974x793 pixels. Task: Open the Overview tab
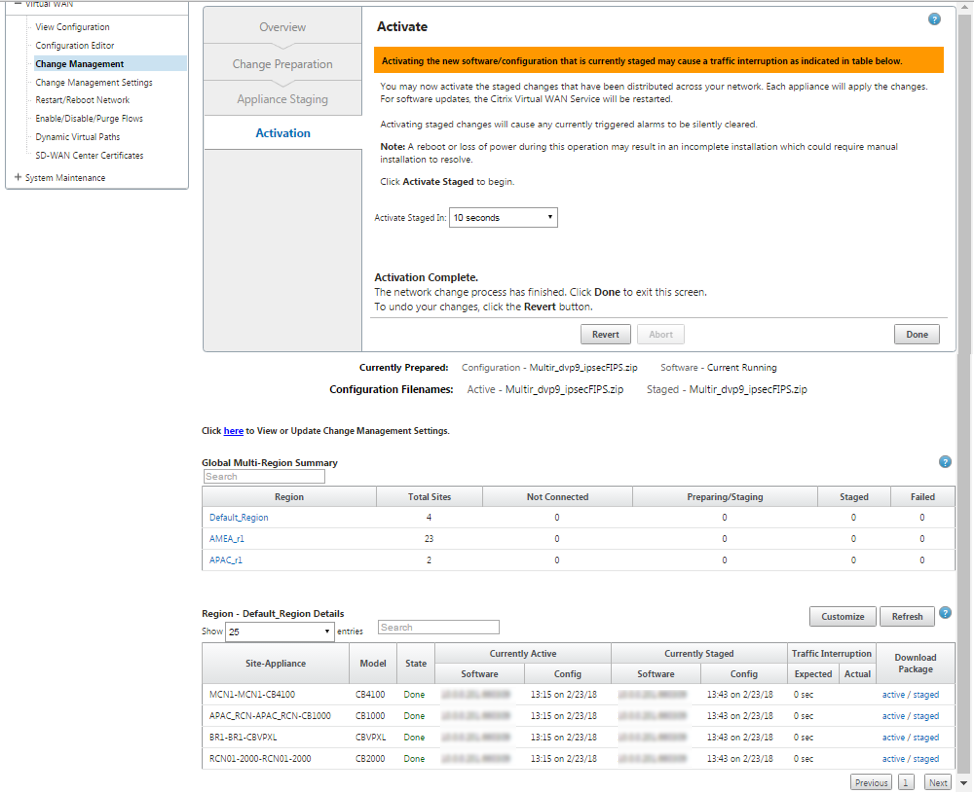click(282, 27)
